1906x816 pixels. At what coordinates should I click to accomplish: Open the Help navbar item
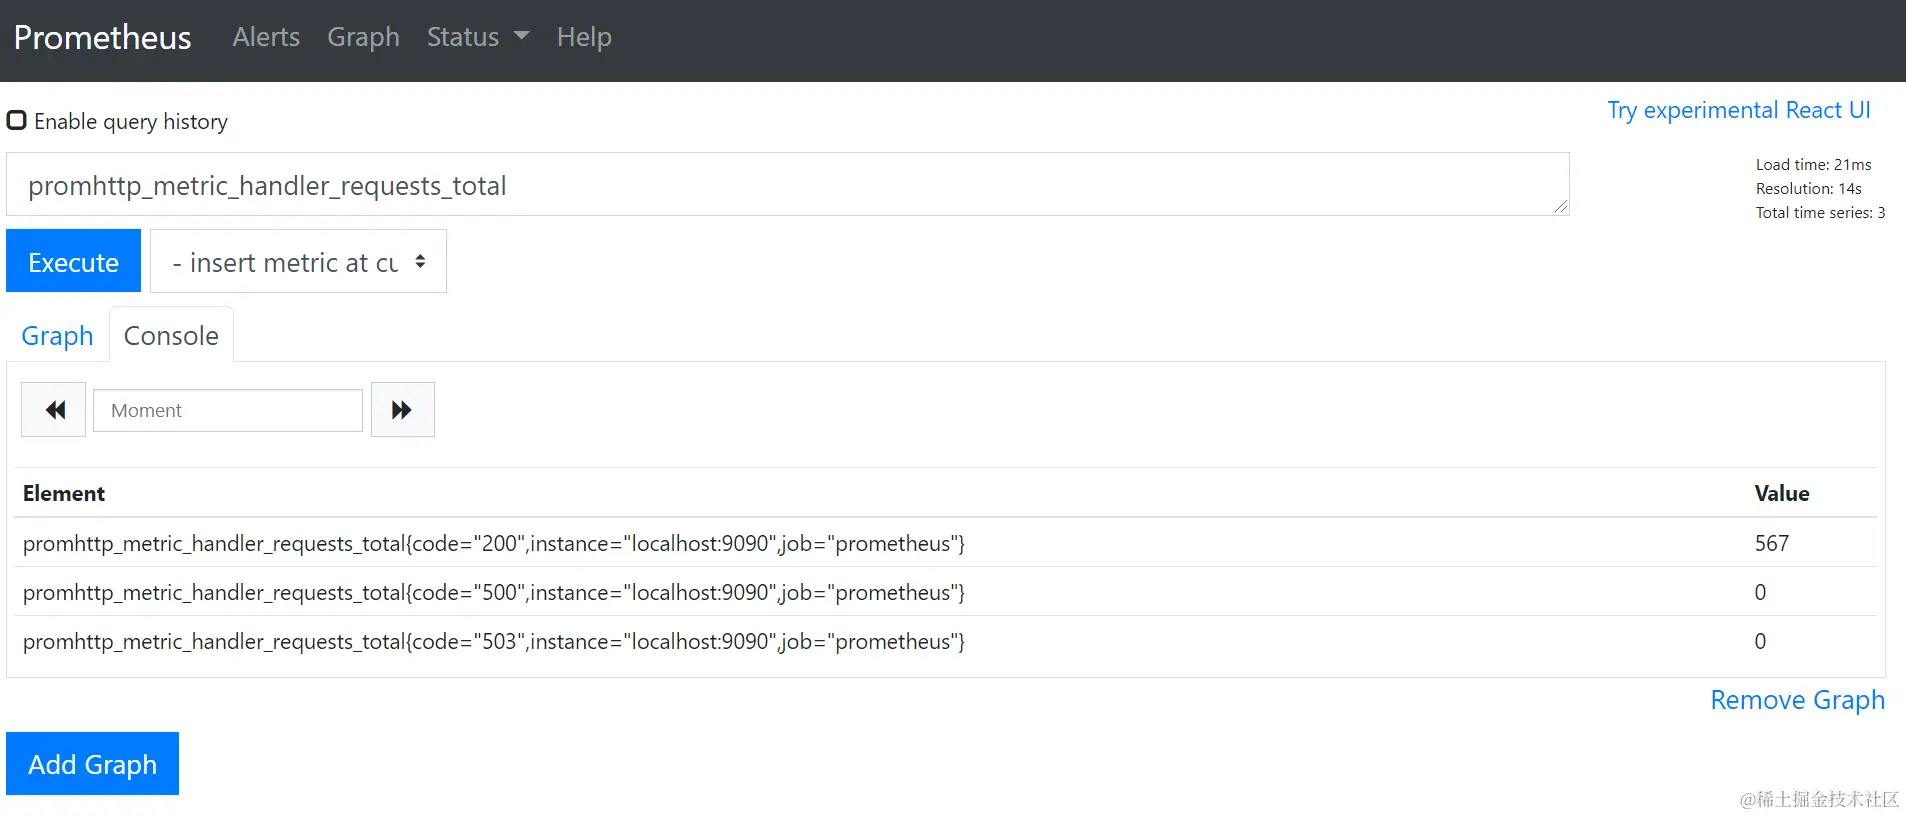tap(584, 37)
